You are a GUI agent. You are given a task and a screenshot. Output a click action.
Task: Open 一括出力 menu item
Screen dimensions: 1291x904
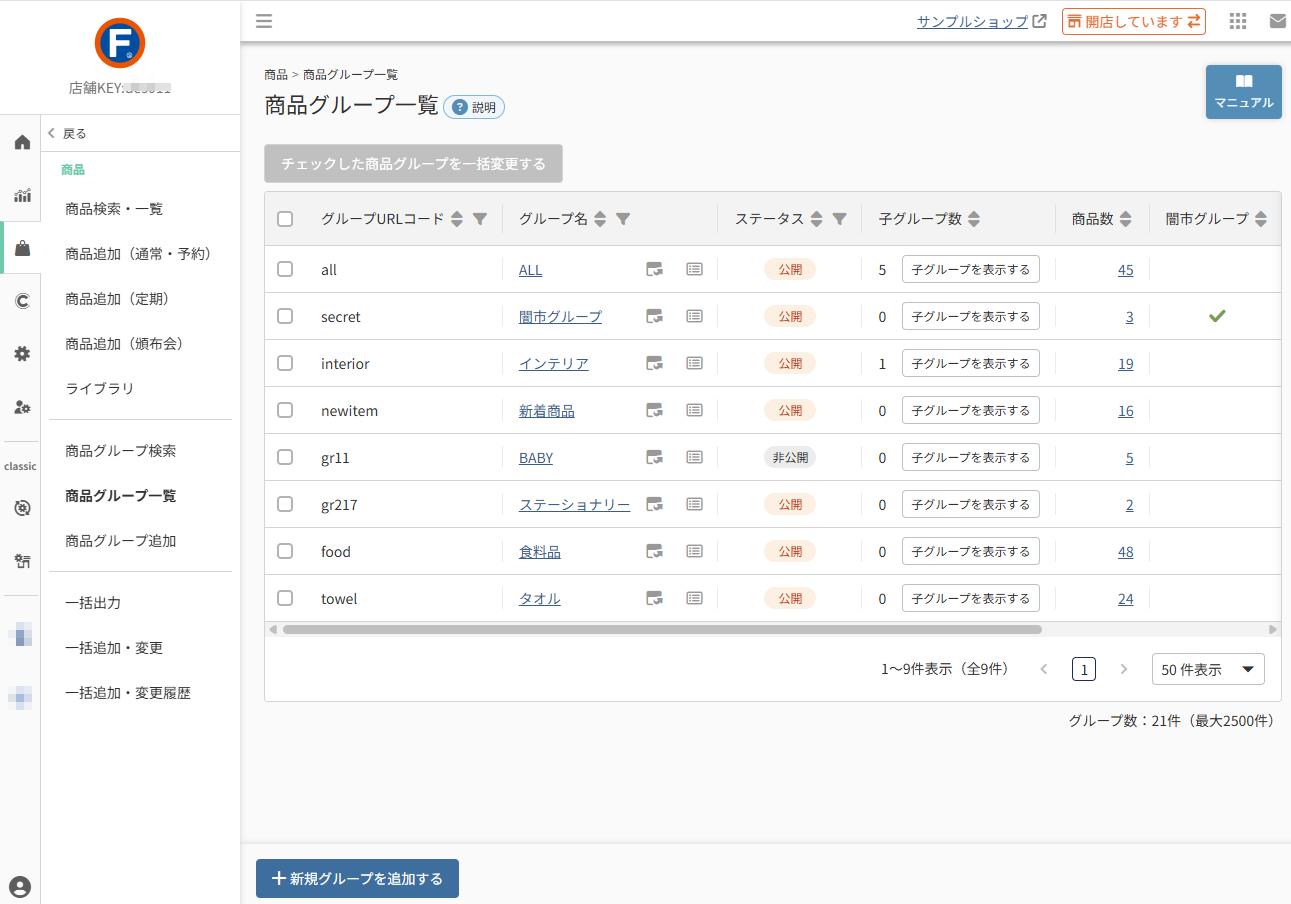tap(93, 603)
